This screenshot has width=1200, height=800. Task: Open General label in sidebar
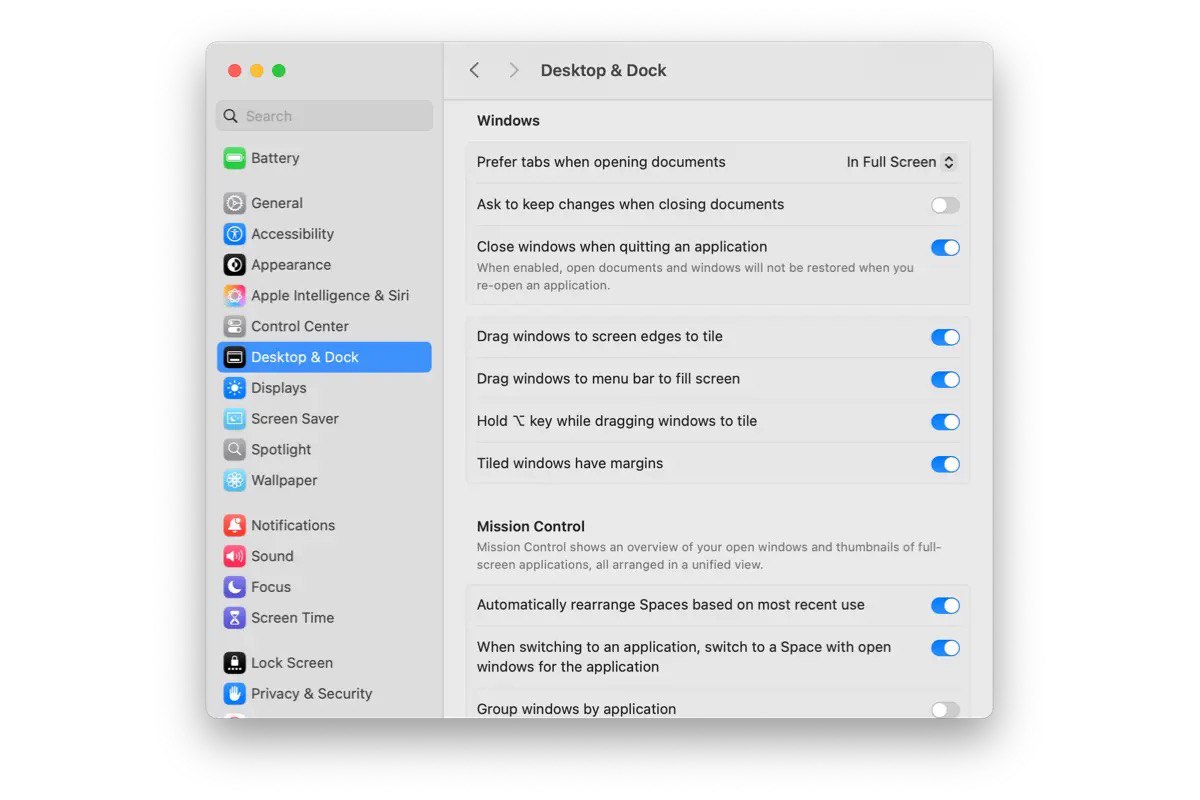pyautogui.click(x=277, y=203)
